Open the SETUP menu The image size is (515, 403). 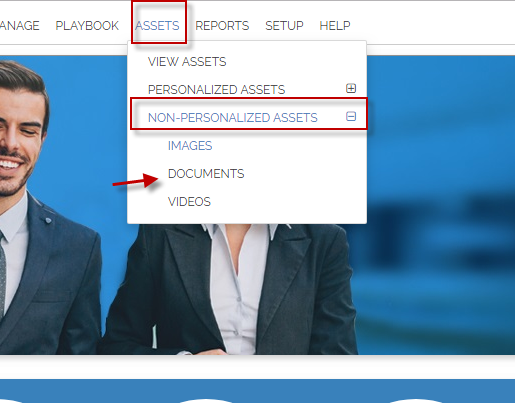(x=284, y=26)
